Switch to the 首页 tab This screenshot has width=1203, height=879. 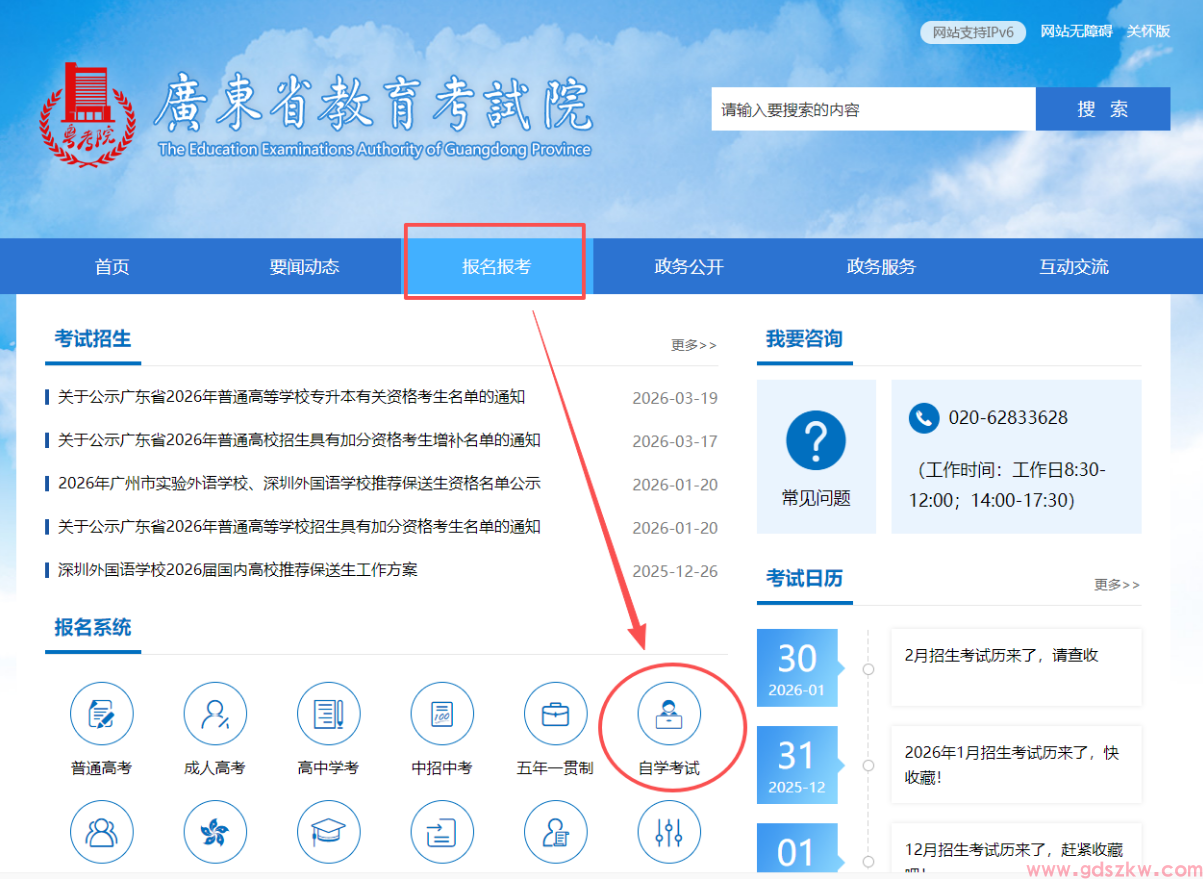tap(111, 266)
